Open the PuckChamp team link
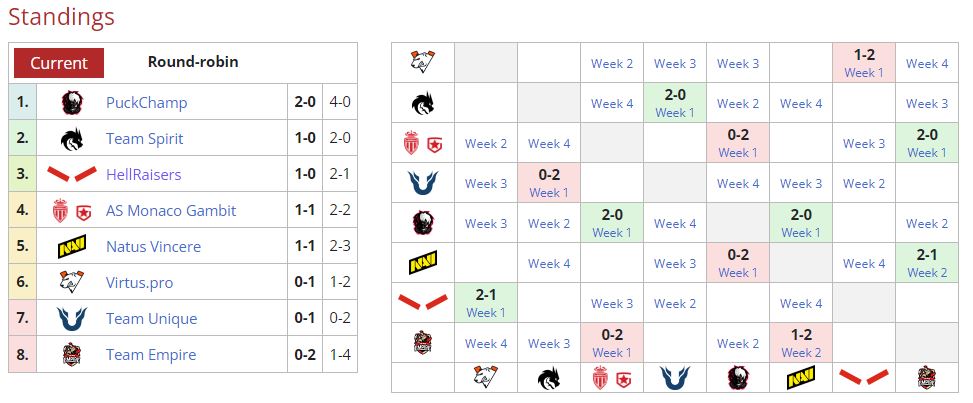Image resolution: width=973 pixels, height=403 pixels. pyautogui.click(x=146, y=102)
